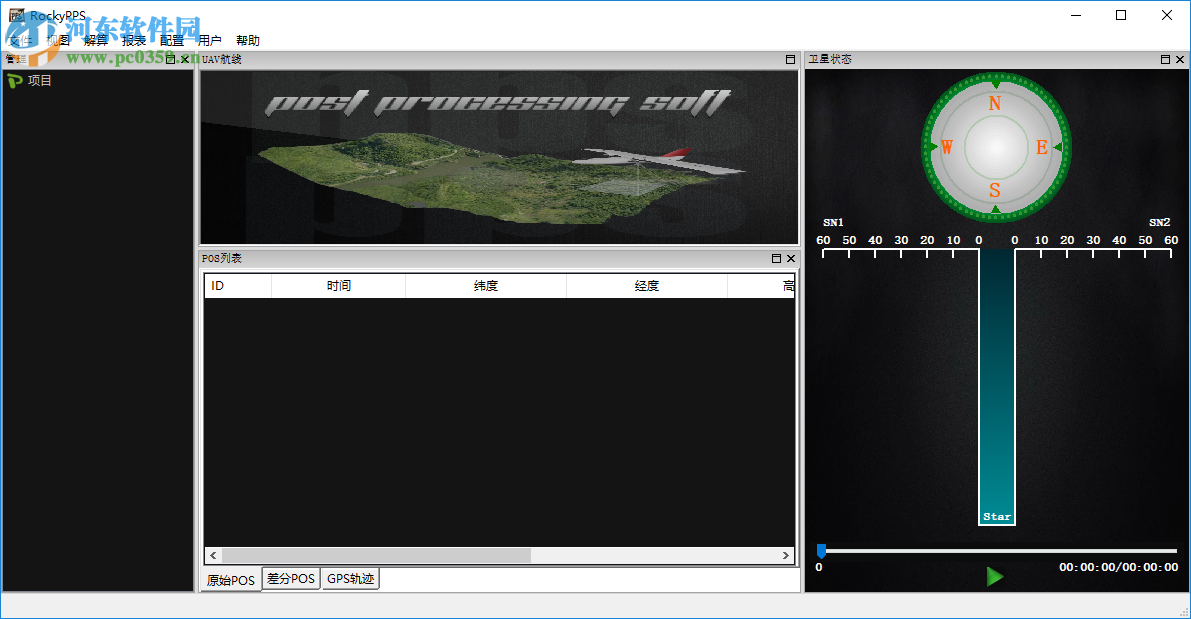Click the 纬度 column header

point(486,286)
